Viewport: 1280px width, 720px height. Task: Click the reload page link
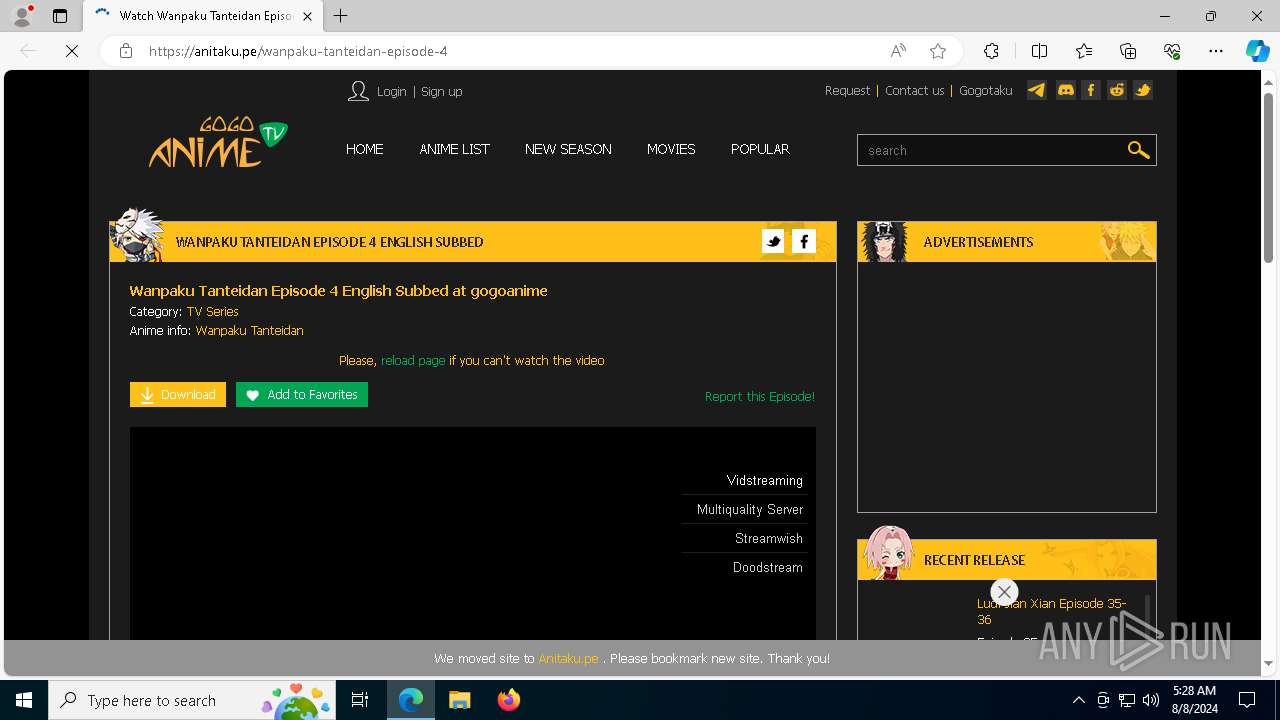(413, 360)
